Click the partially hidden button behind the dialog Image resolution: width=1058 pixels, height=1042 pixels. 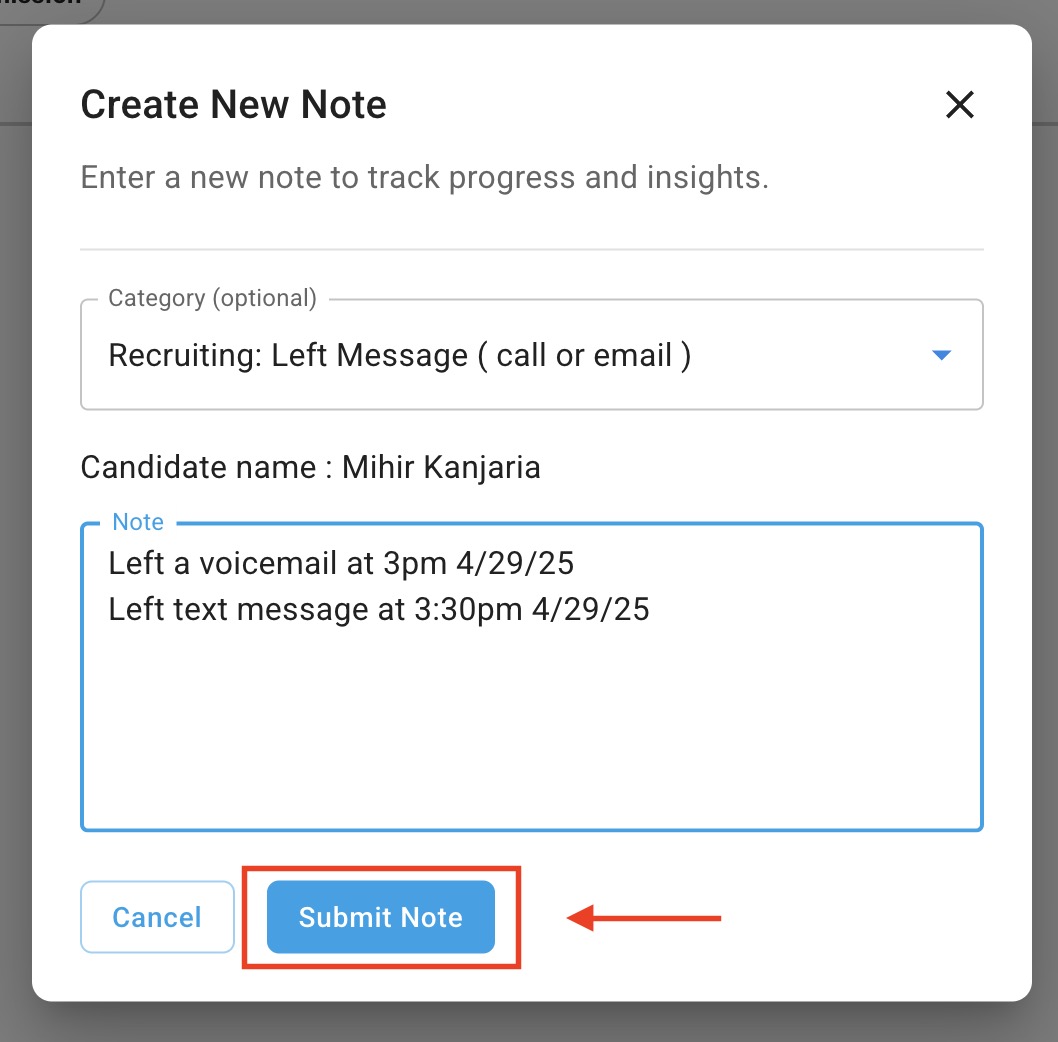point(50,6)
